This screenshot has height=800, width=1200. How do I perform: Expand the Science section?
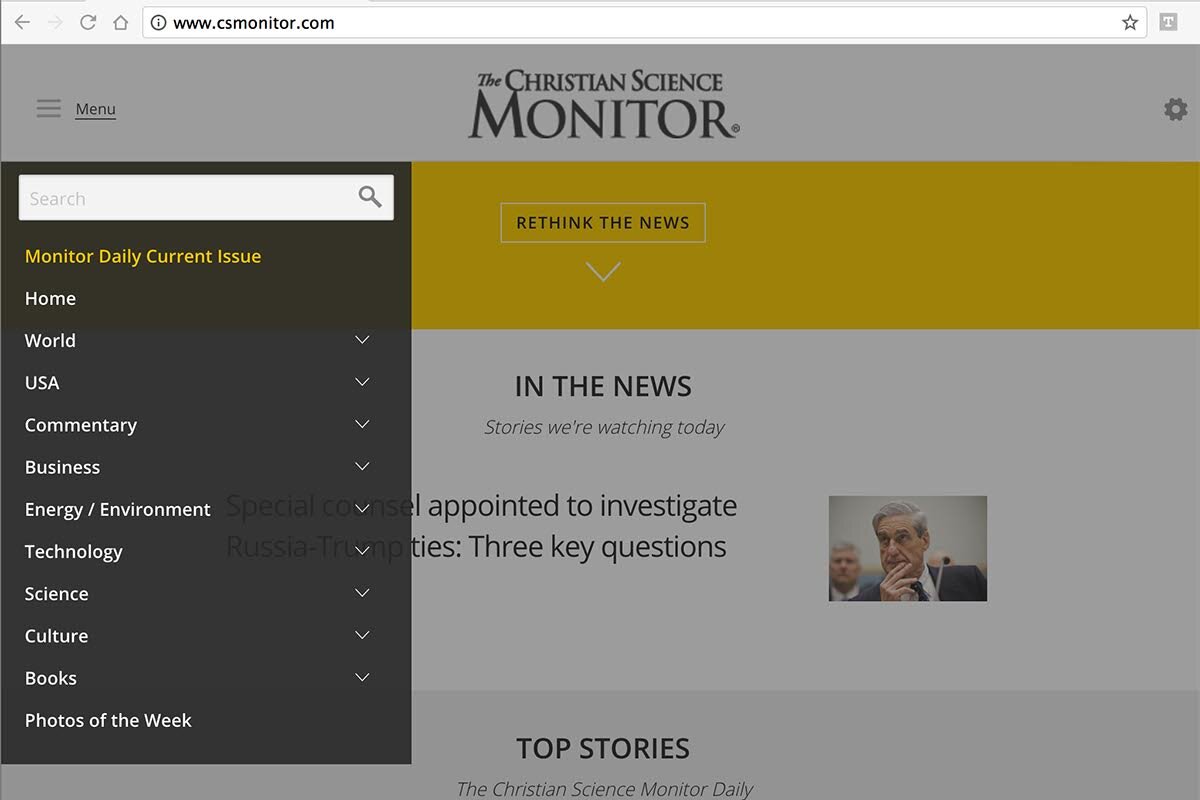(x=363, y=593)
